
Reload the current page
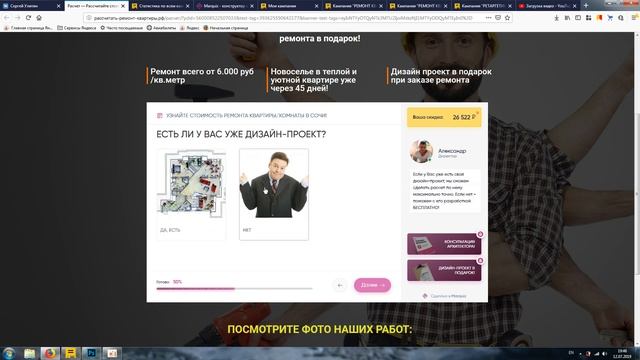pos(28,18)
